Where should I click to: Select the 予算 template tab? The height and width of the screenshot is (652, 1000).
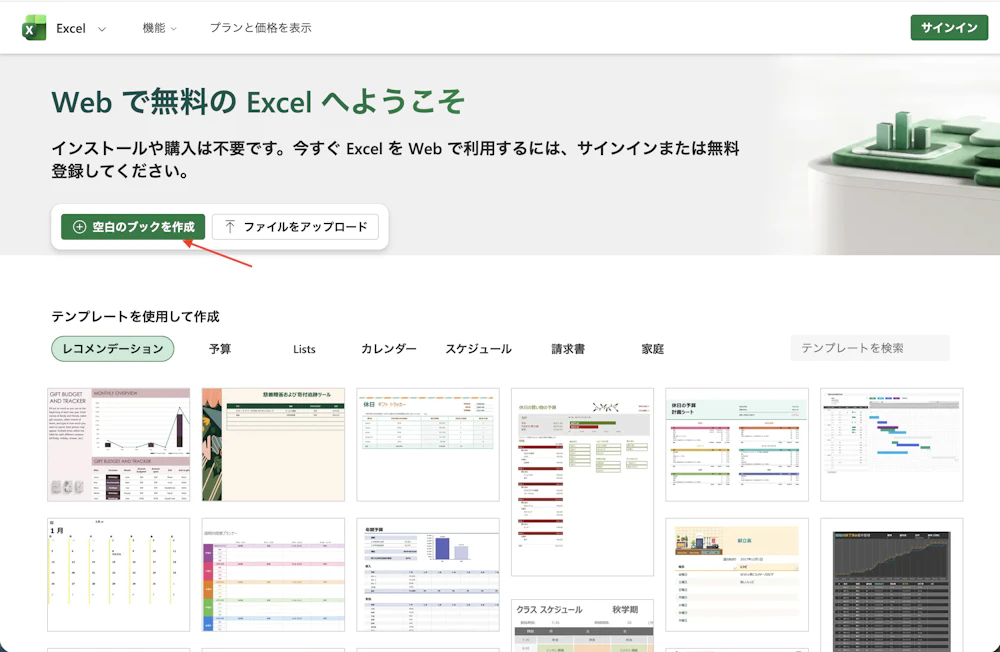(220, 349)
